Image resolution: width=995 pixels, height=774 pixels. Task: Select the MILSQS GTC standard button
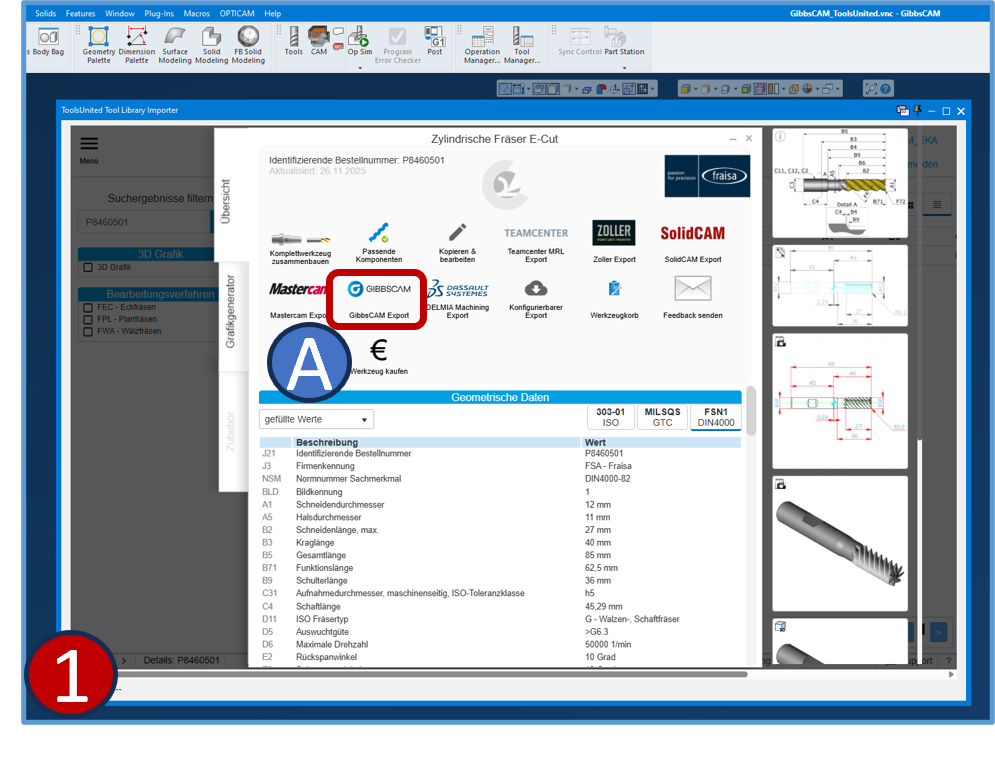[662, 417]
